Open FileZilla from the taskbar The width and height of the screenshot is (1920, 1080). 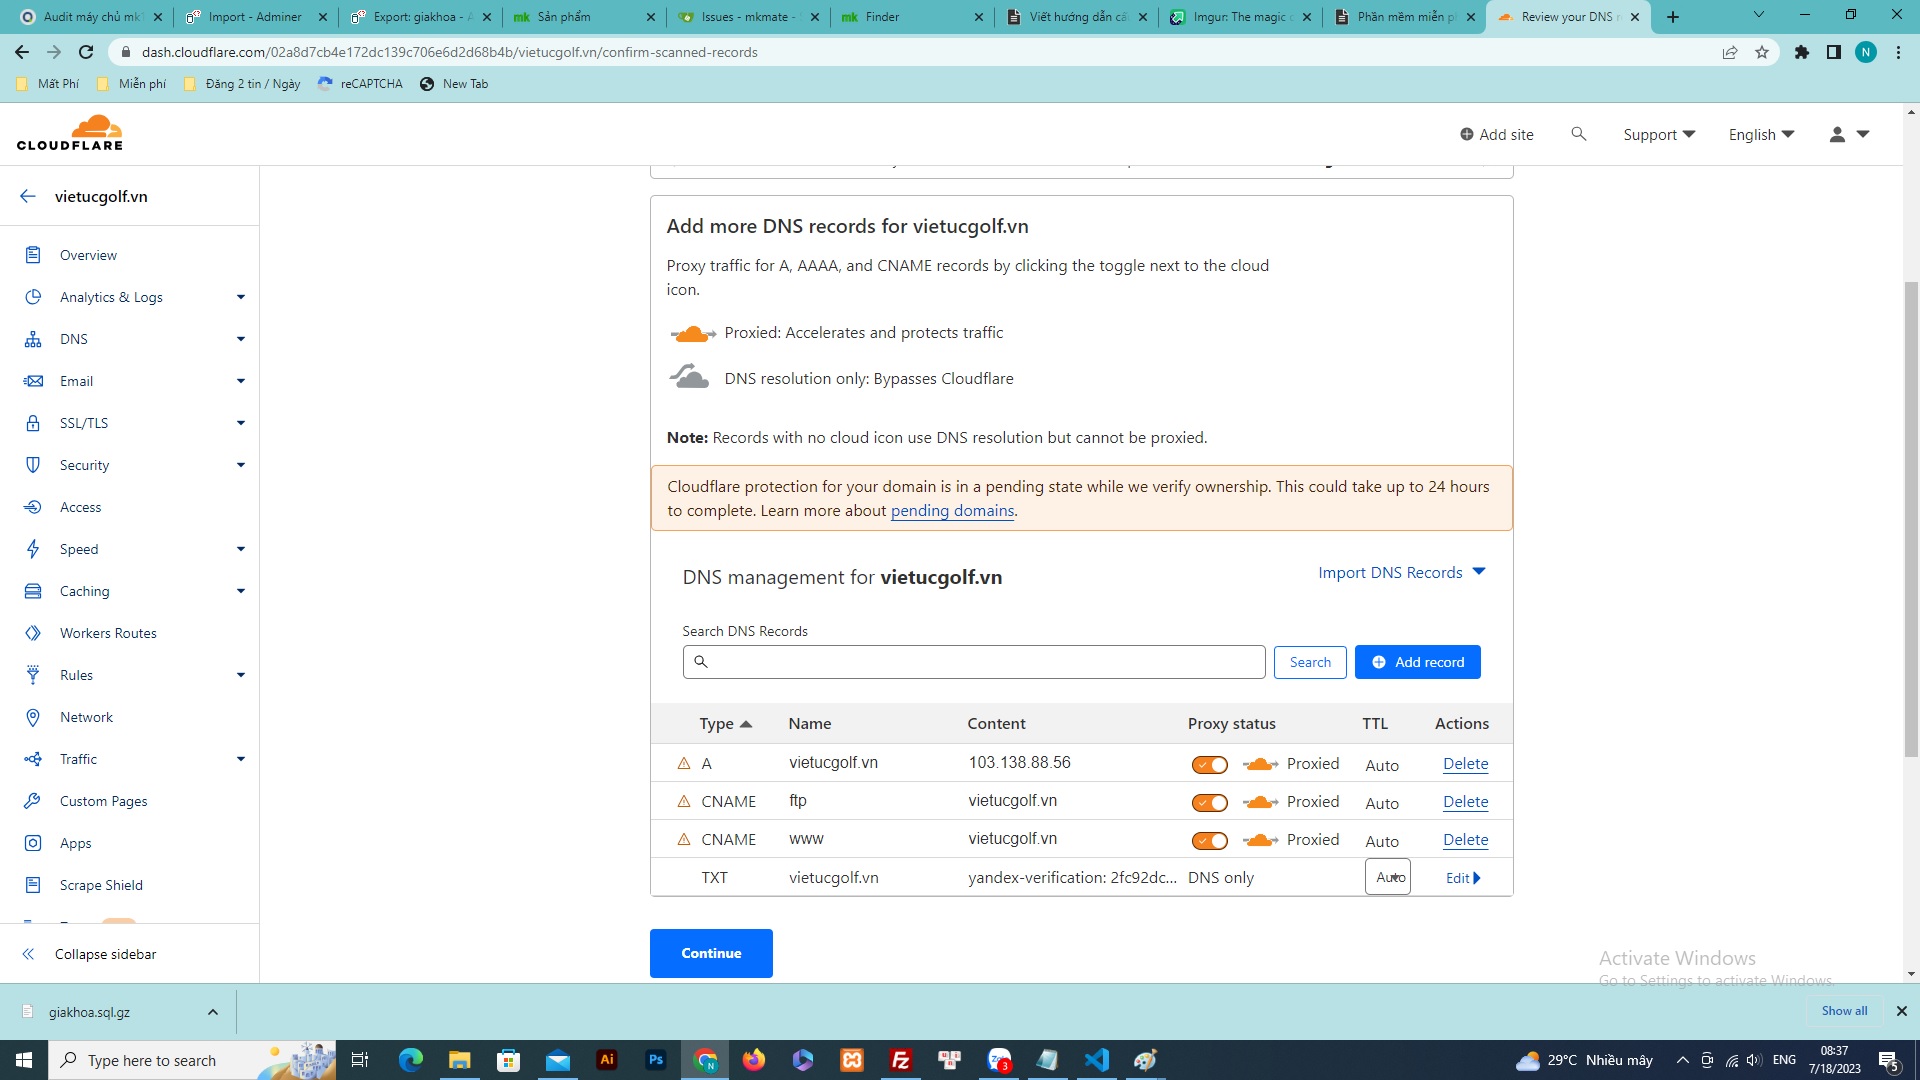point(900,1060)
